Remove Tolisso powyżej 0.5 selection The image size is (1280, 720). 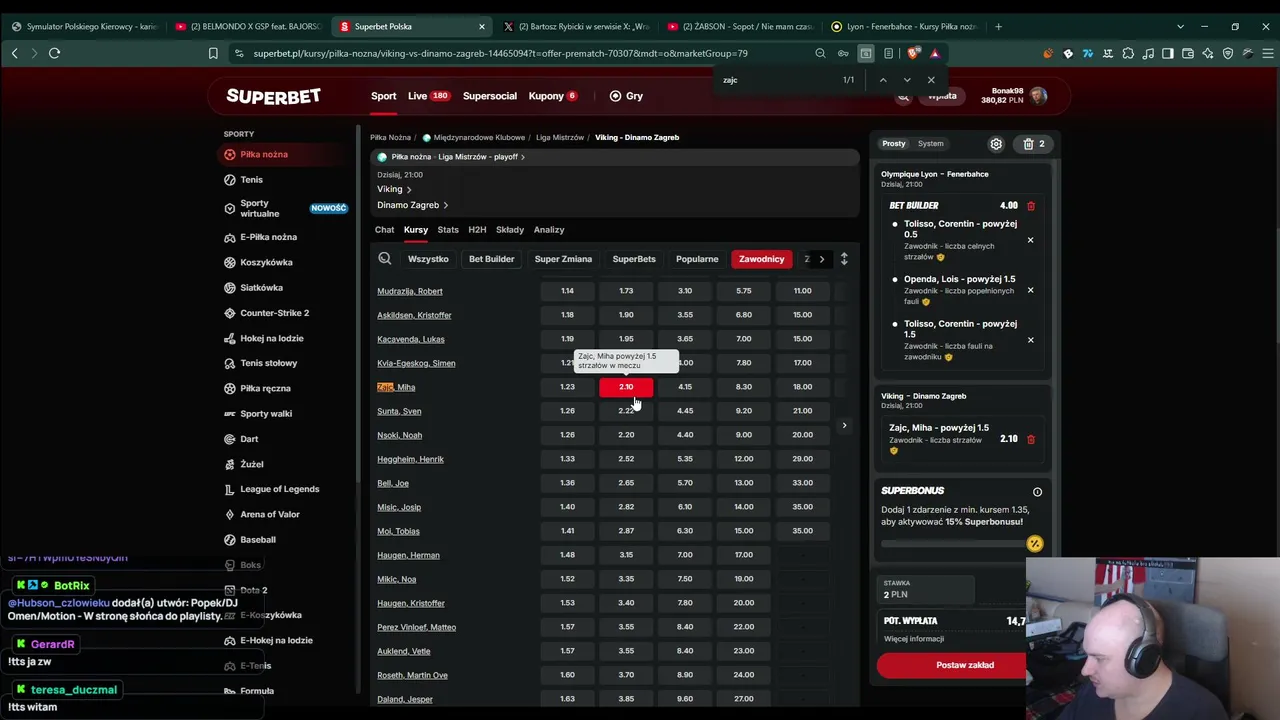pos(1030,240)
